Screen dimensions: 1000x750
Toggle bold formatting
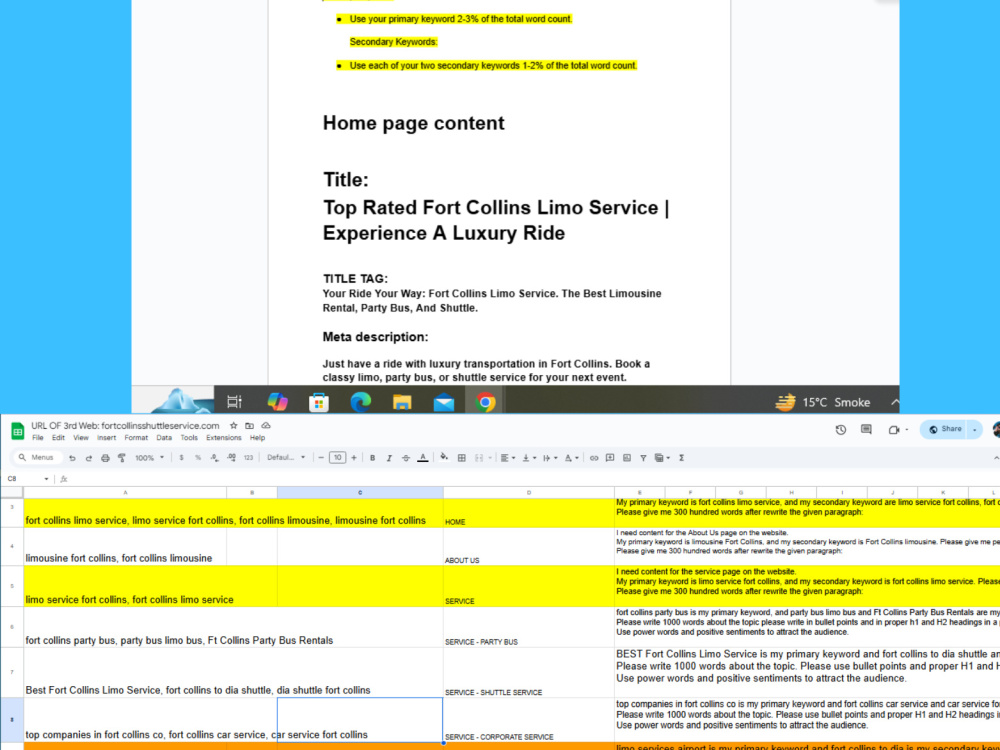tap(372, 458)
